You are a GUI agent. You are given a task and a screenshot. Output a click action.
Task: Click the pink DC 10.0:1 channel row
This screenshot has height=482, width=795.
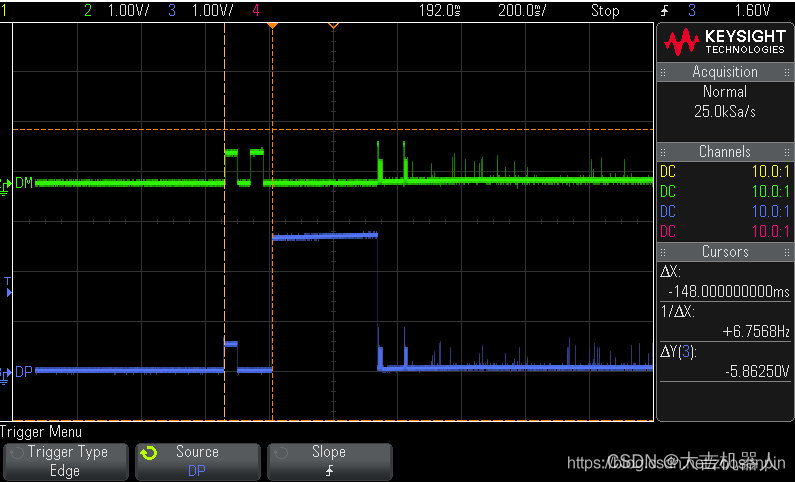725,231
